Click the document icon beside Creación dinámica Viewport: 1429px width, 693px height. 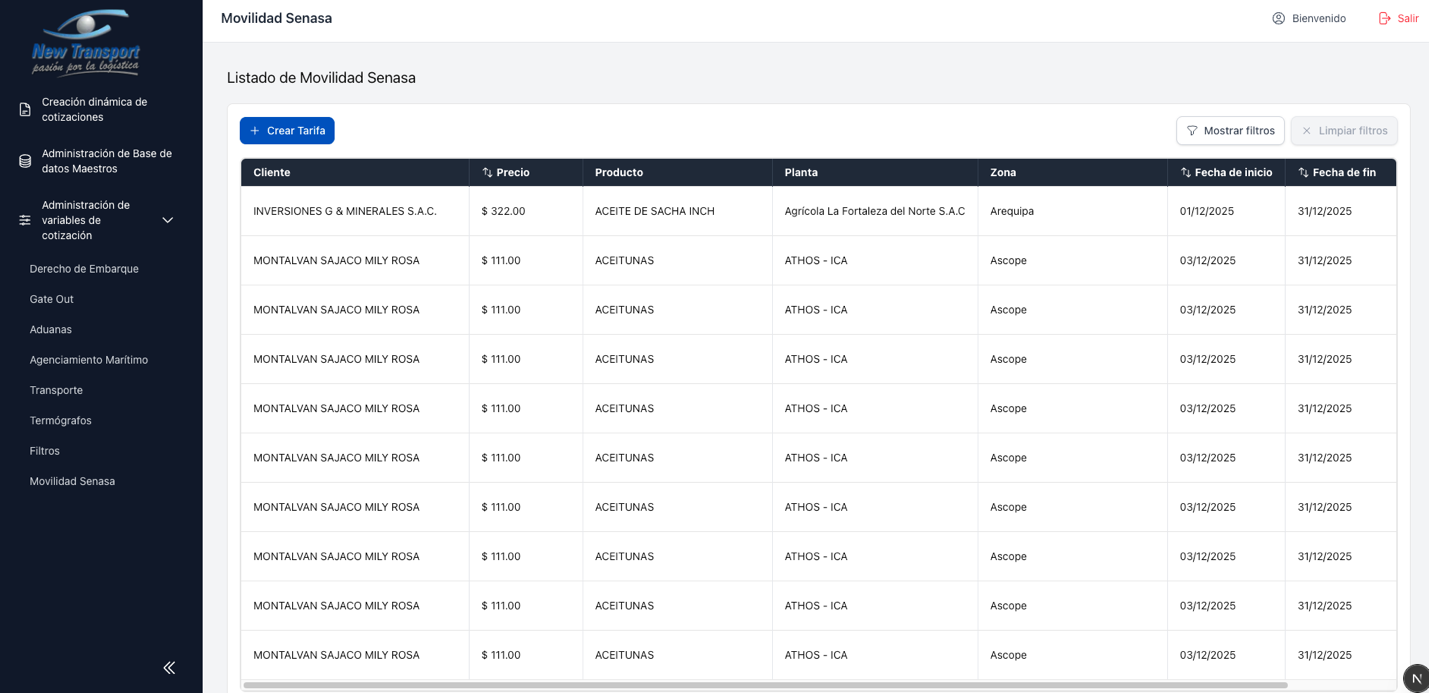[25, 110]
